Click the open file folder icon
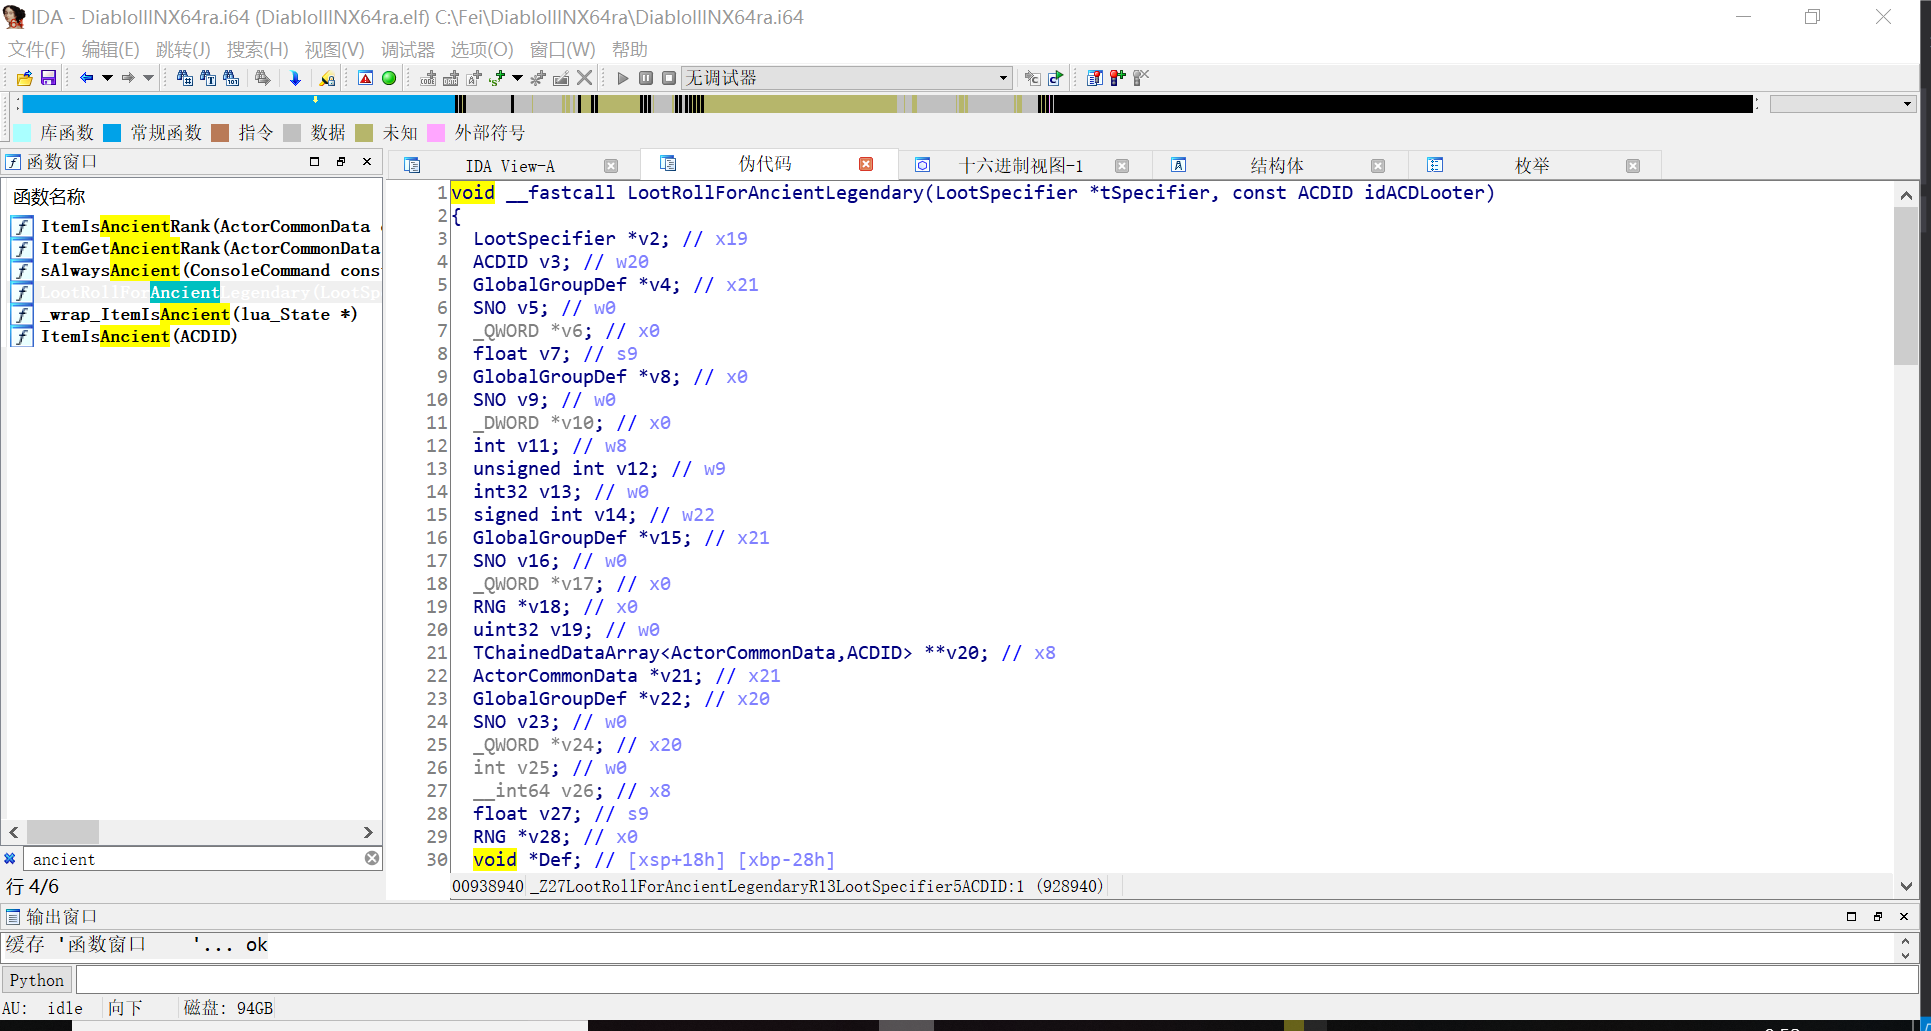1931x1031 pixels. coord(25,78)
